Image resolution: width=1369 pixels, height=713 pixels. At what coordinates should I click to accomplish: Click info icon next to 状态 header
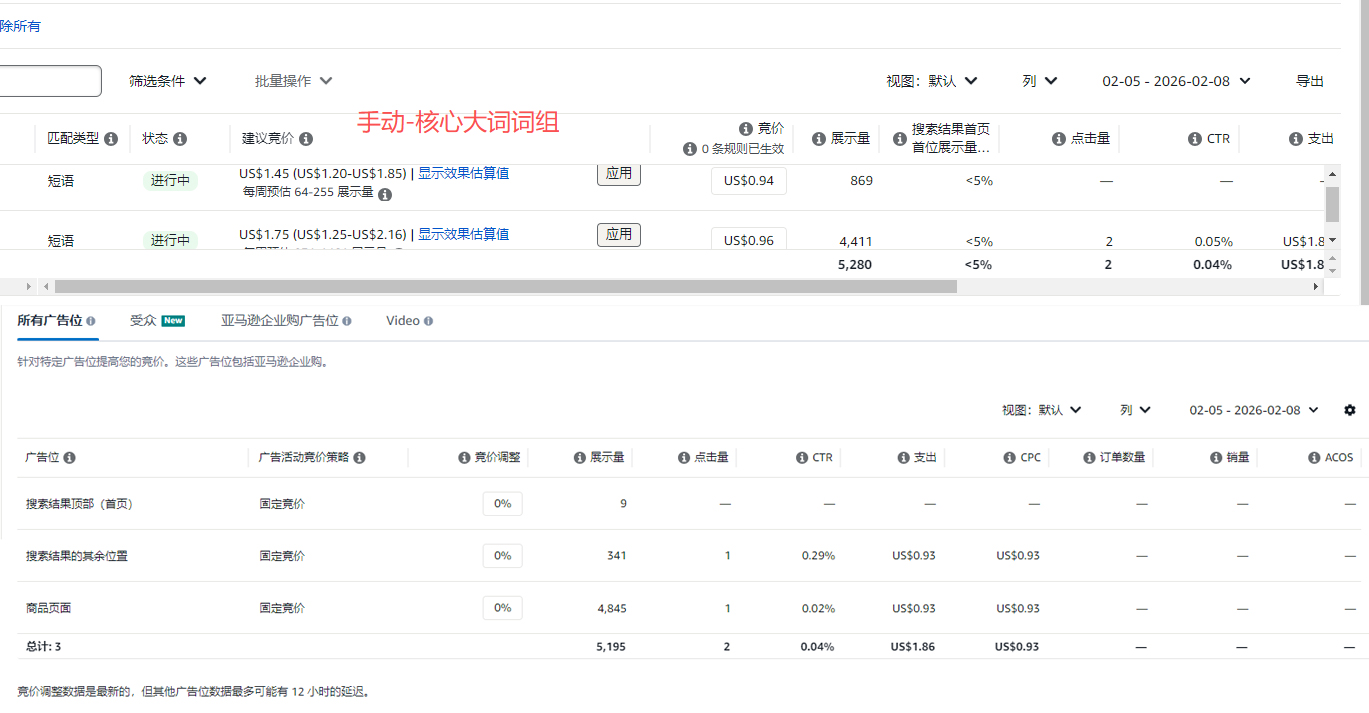point(180,139)
